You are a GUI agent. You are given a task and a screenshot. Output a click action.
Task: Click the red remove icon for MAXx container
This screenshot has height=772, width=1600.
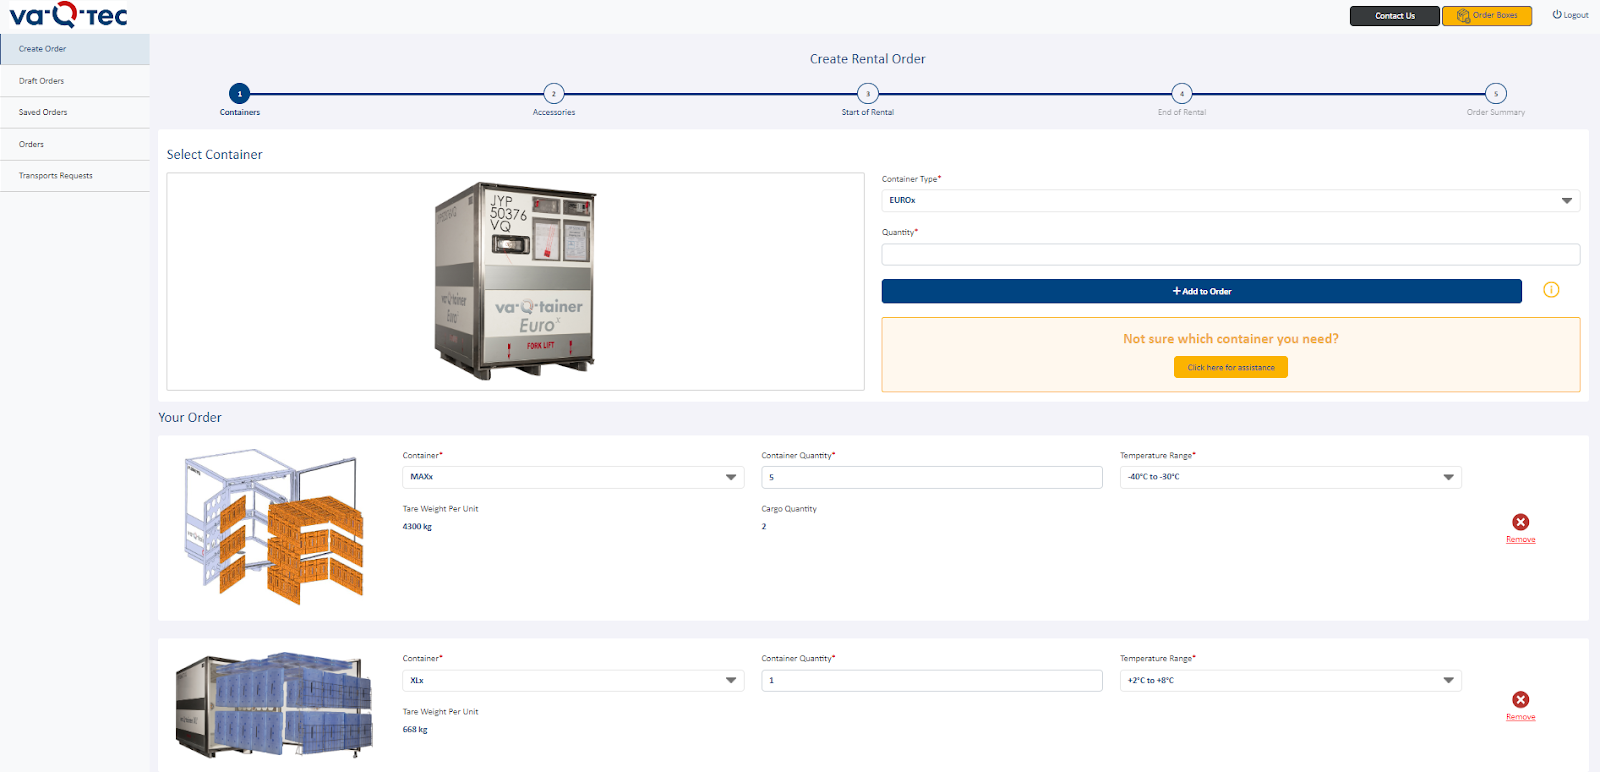pyautogui.click(x=1520, y=522)
